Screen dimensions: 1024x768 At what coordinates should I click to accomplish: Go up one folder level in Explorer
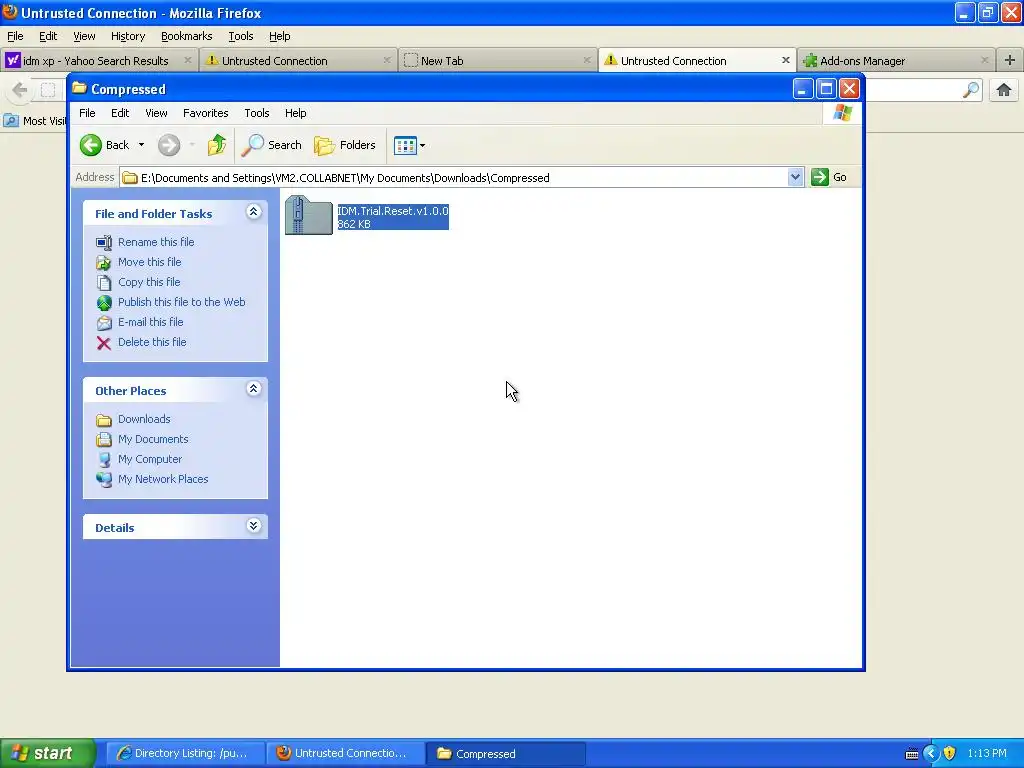coord(217,145)
